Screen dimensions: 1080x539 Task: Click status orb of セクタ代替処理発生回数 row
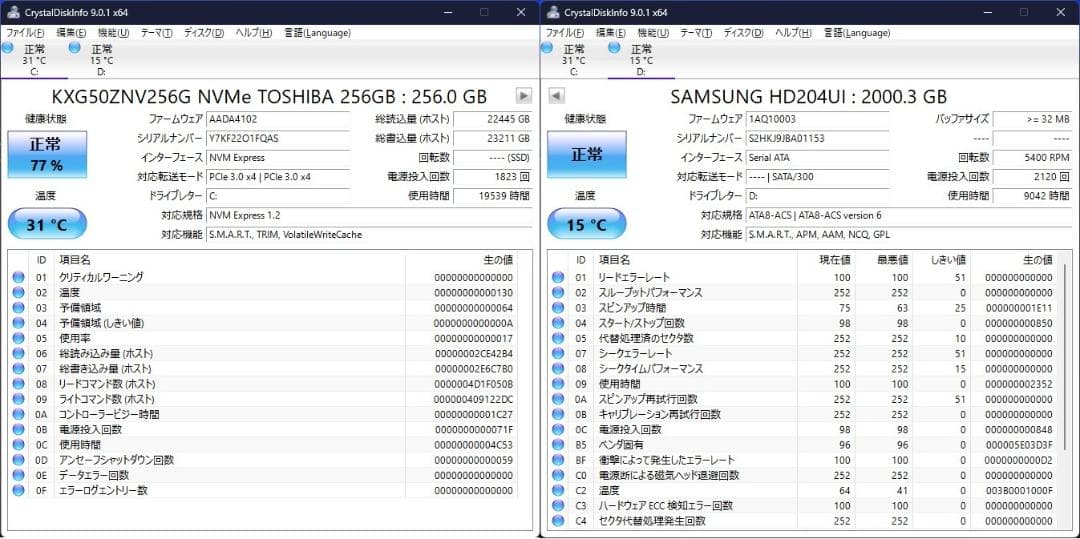558,520
